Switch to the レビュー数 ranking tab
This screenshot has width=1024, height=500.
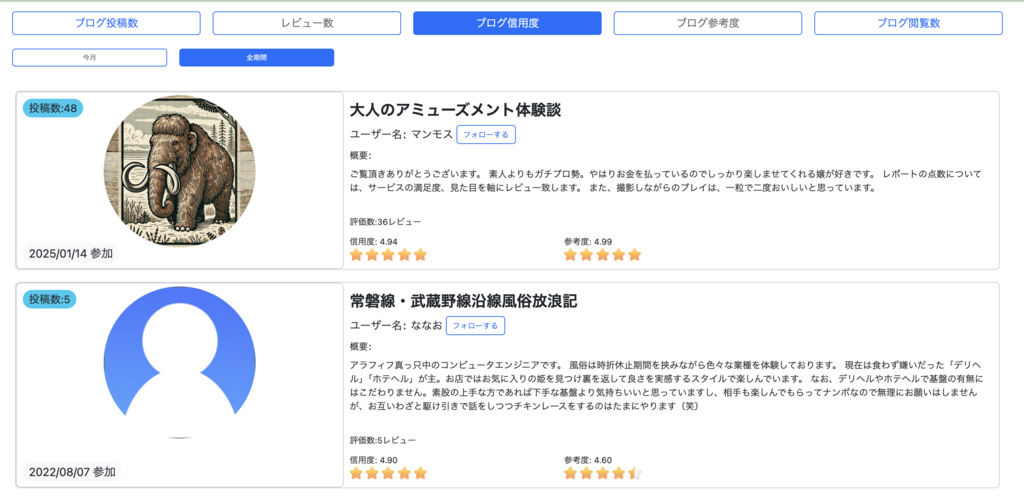(x=306, y=23)
